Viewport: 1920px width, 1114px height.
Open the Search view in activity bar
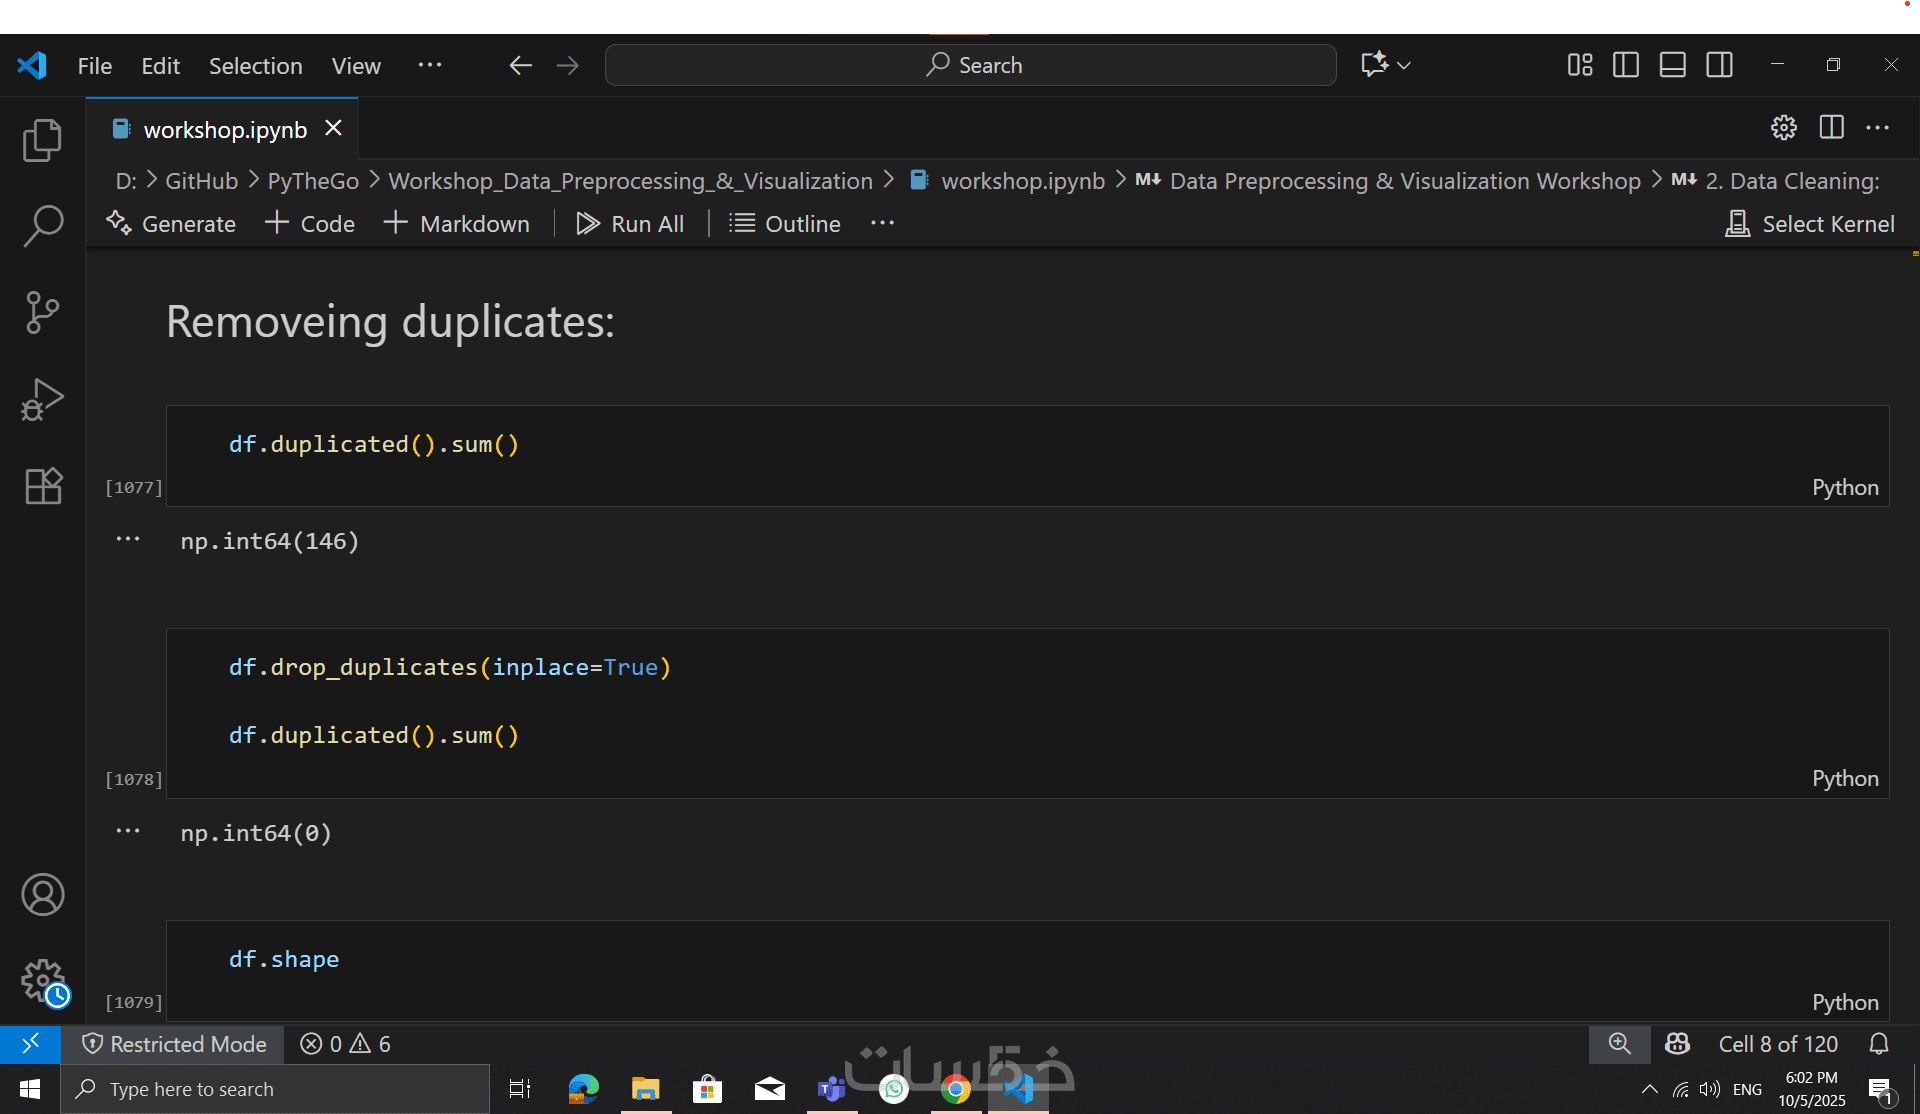[42, 227]
